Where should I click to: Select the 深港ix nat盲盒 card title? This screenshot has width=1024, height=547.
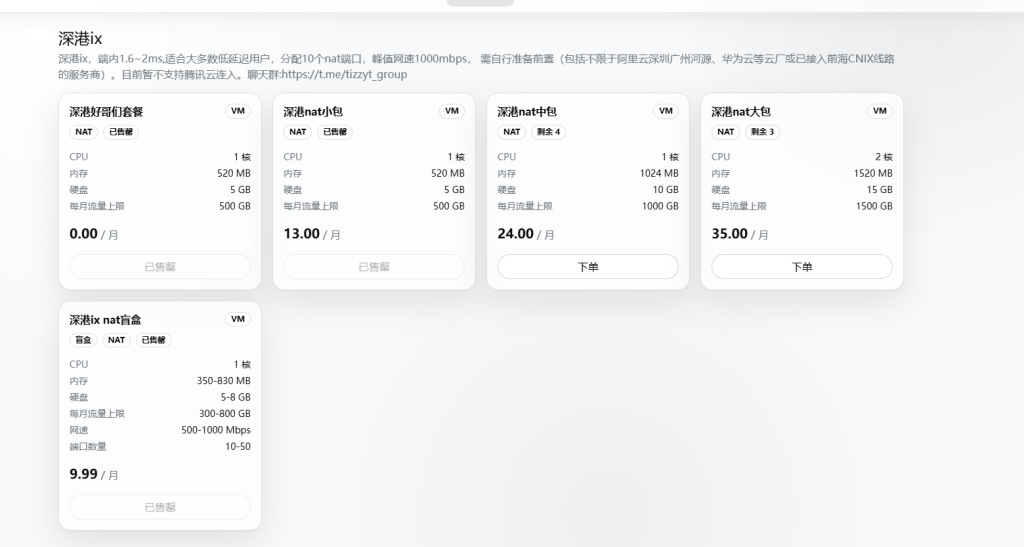105,320
